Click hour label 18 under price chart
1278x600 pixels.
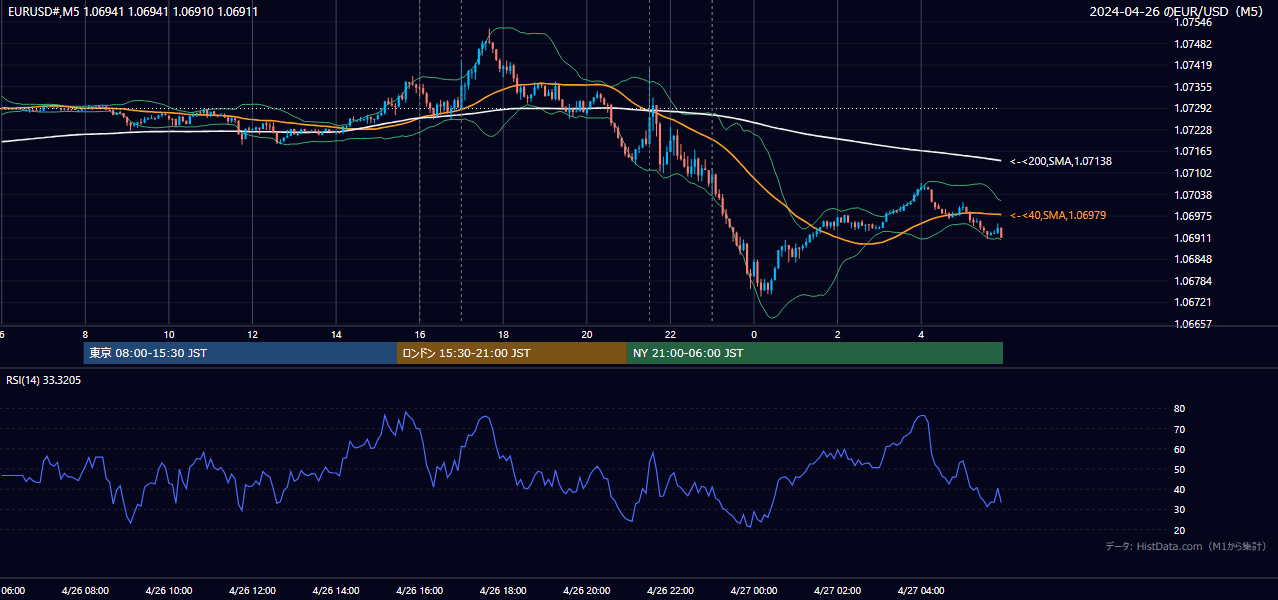(504, 334)
